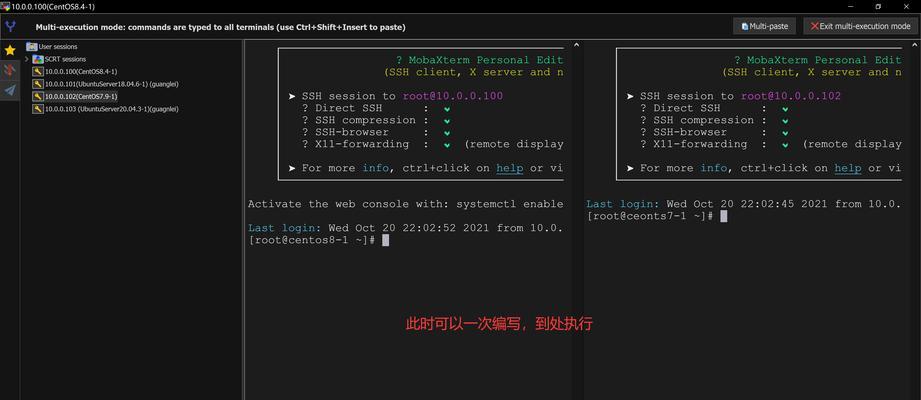
Task: Click the right terminal scroll-up arrow
Action: (x=914, y=45)
